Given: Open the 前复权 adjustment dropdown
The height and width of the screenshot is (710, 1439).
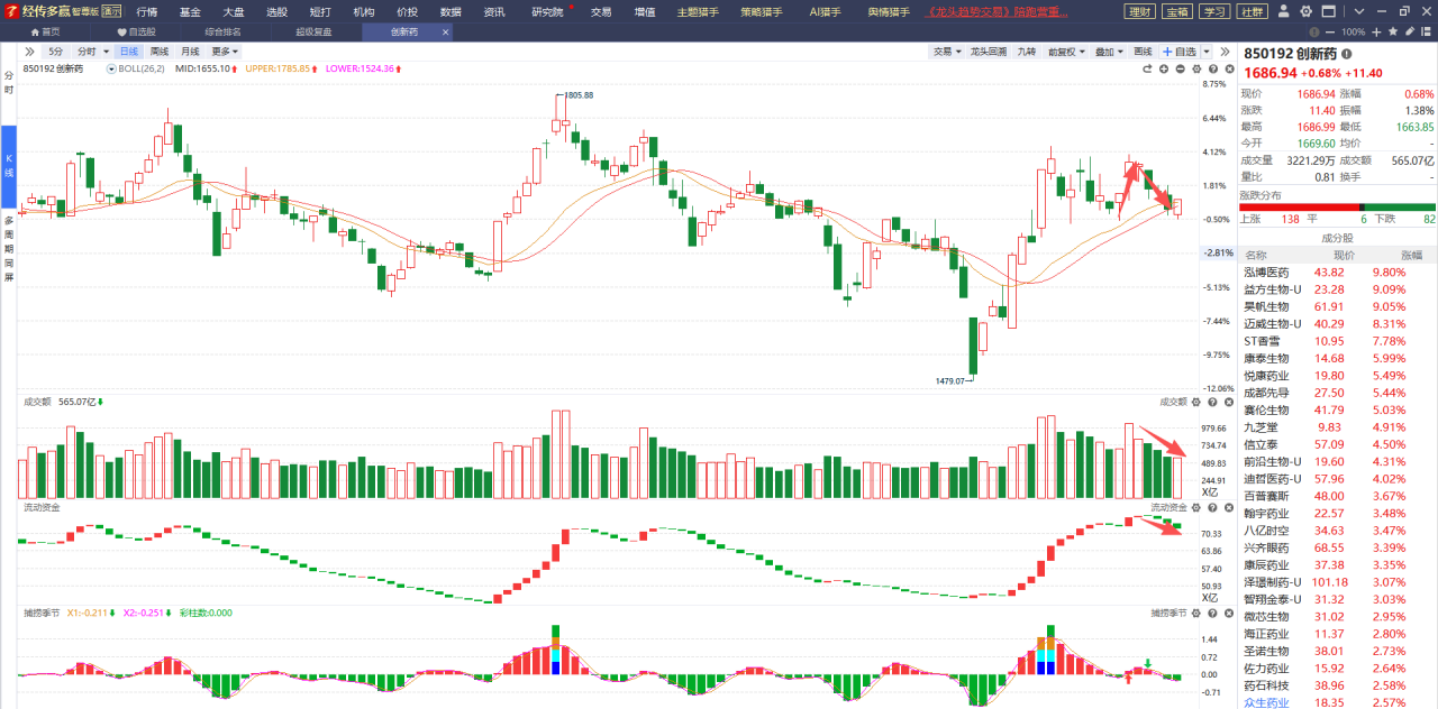Looking at the screenshot, I should click(1065, 51).
